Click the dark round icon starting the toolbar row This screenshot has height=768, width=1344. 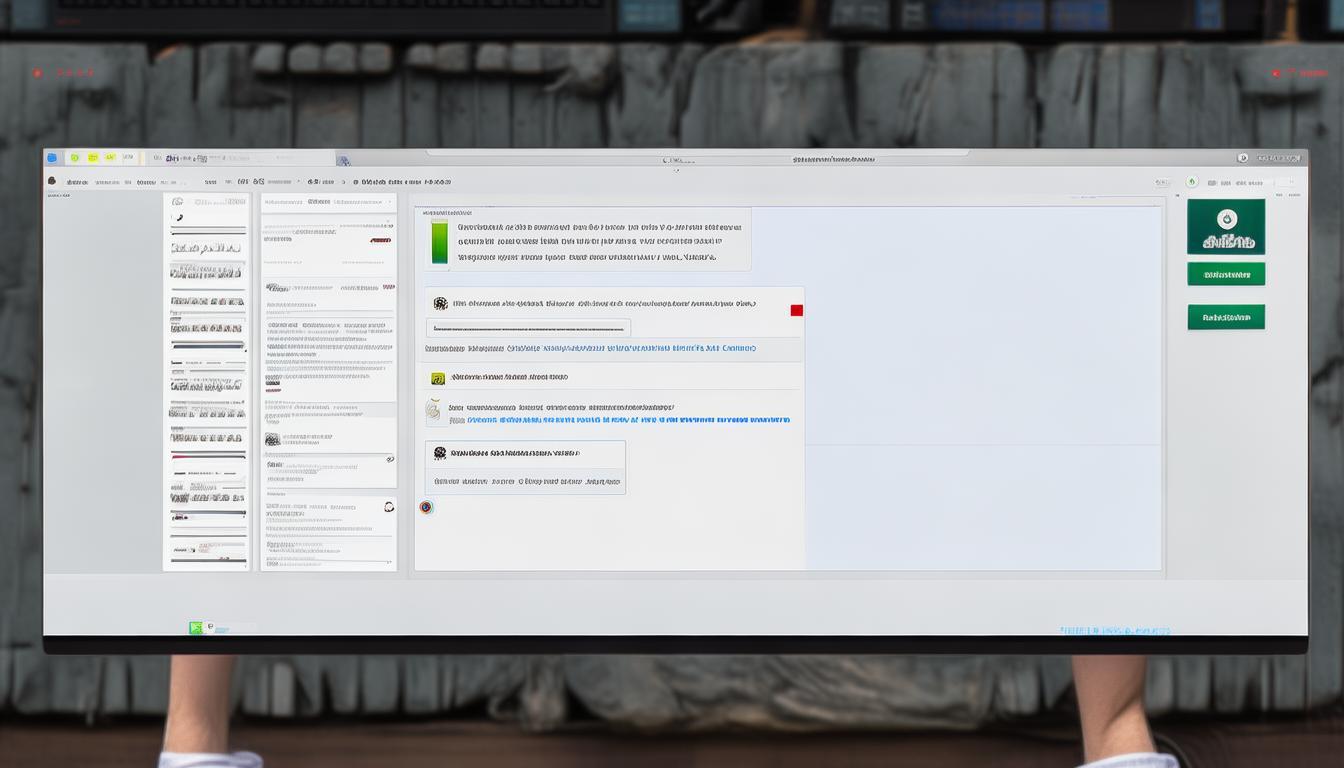[52, 181]
